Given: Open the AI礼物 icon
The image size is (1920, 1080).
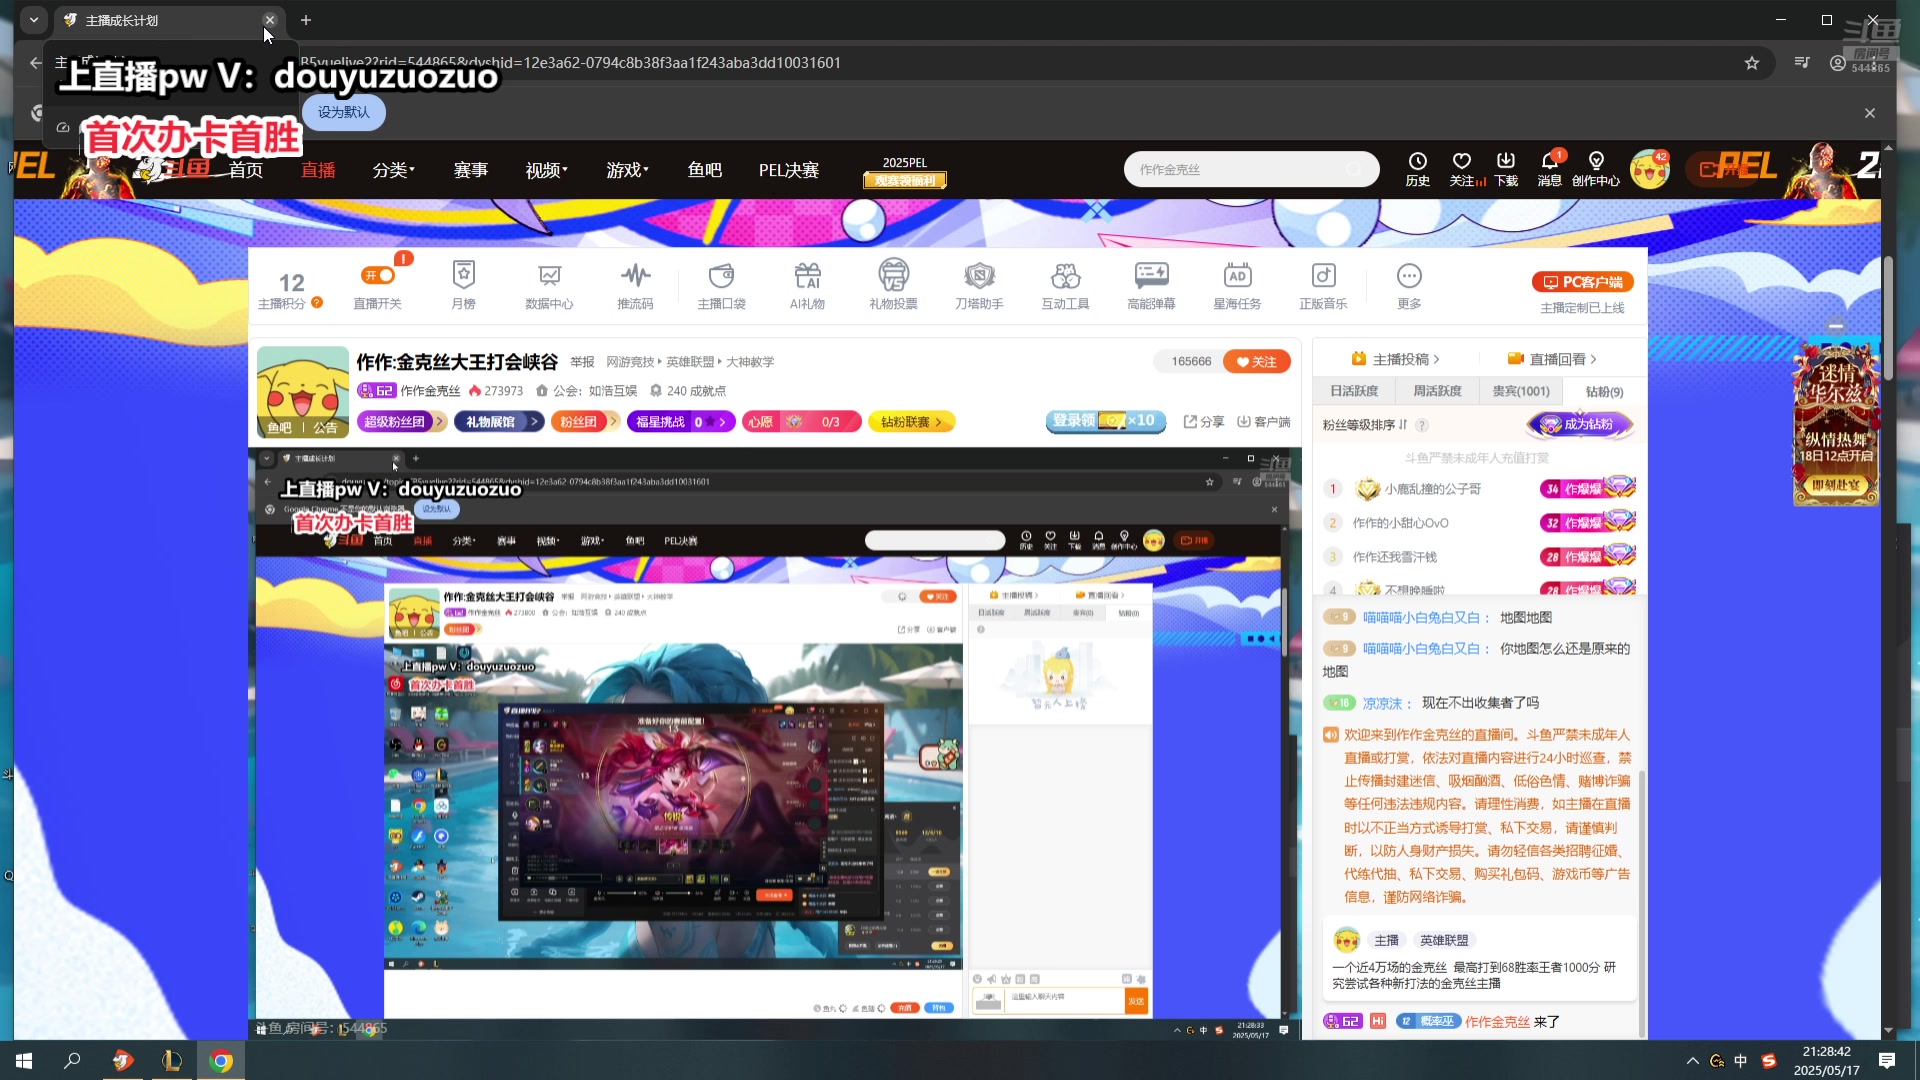Looking at the screenshot, I should click(807, 284).
